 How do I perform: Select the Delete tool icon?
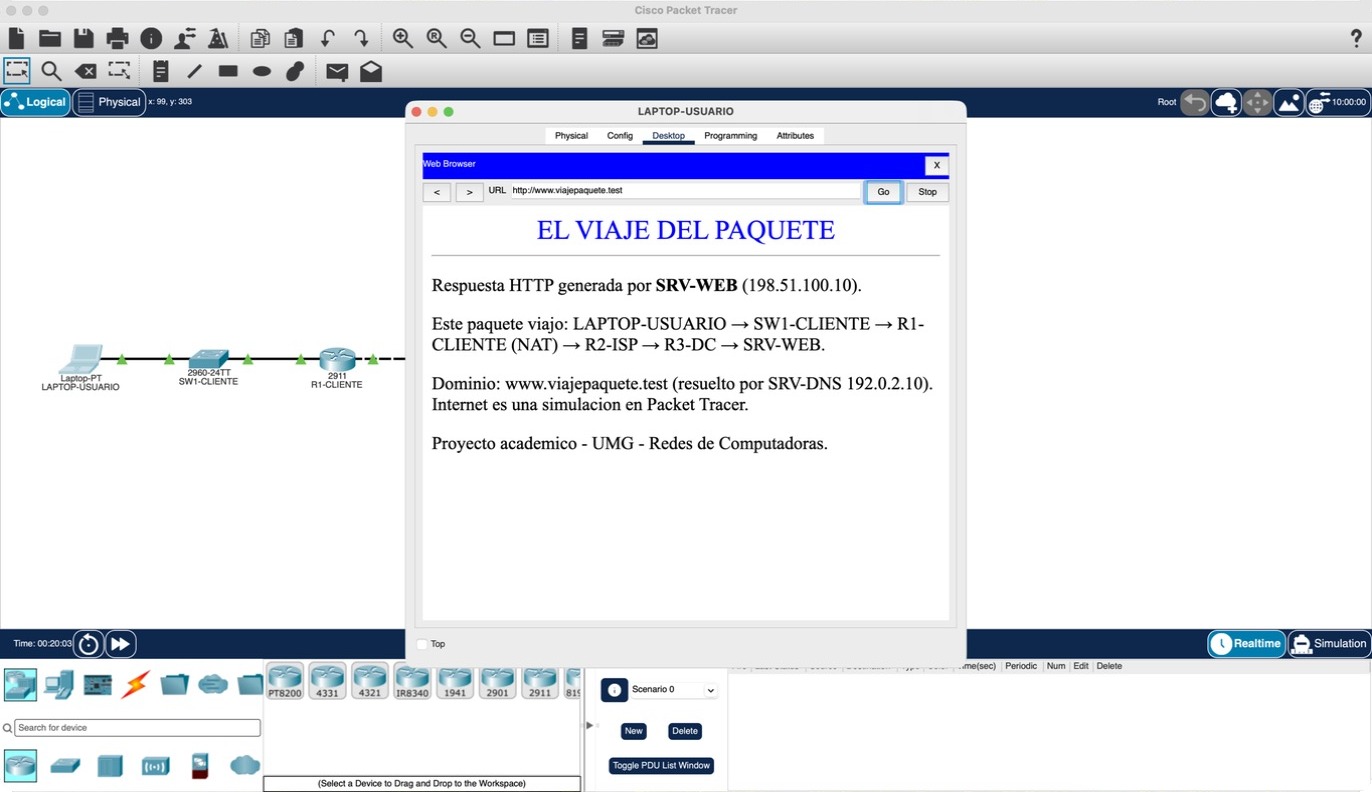[x=86, y=71]
